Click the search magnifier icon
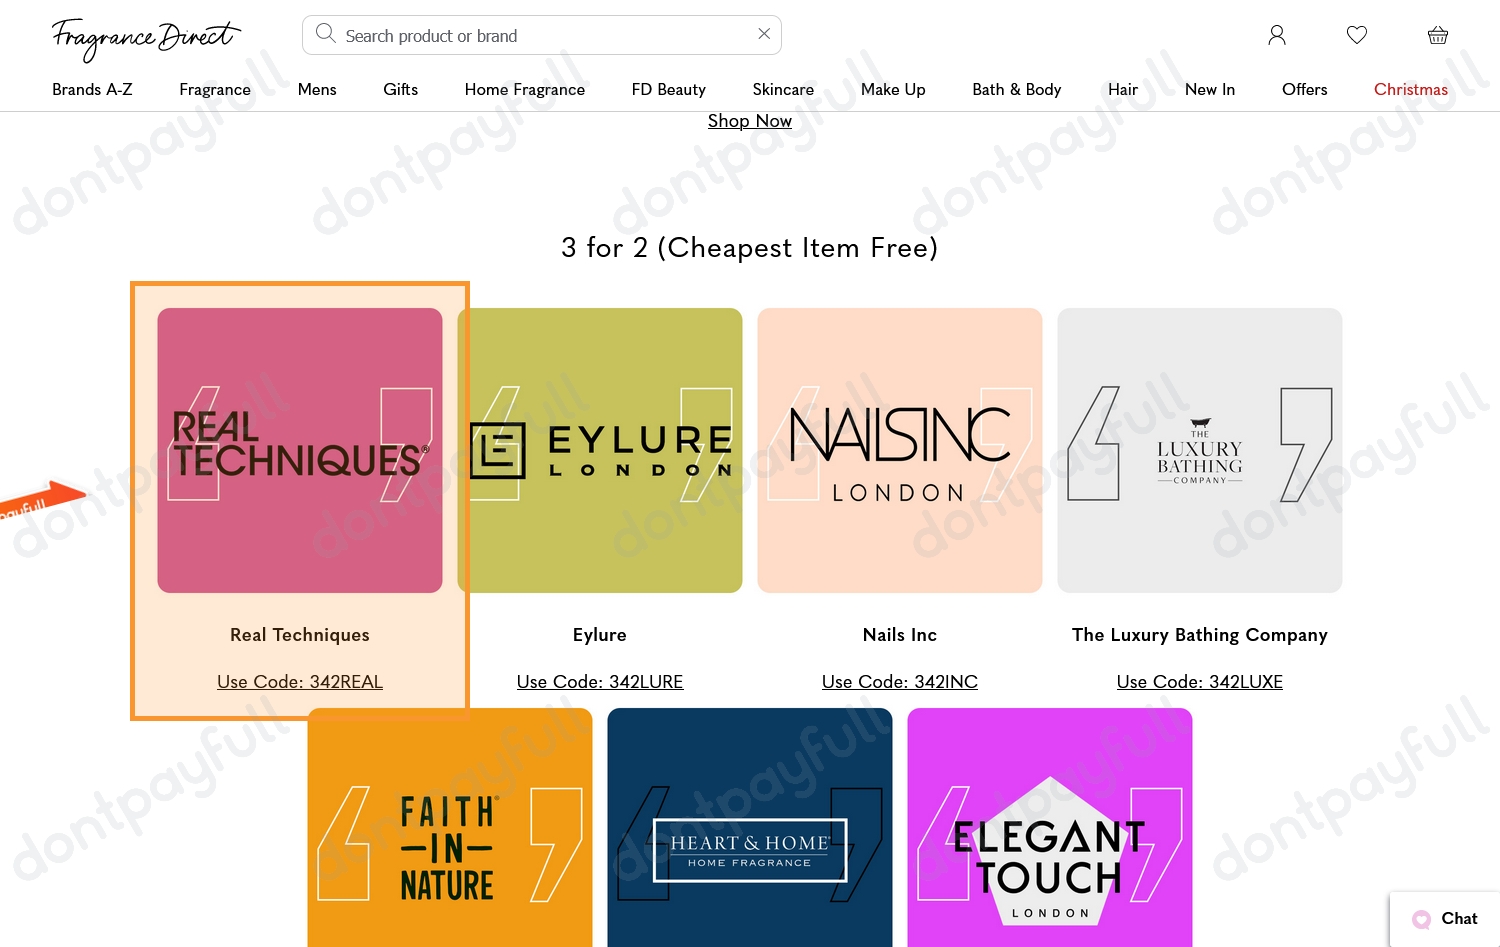1500x947 pixels. coord(325,34)
